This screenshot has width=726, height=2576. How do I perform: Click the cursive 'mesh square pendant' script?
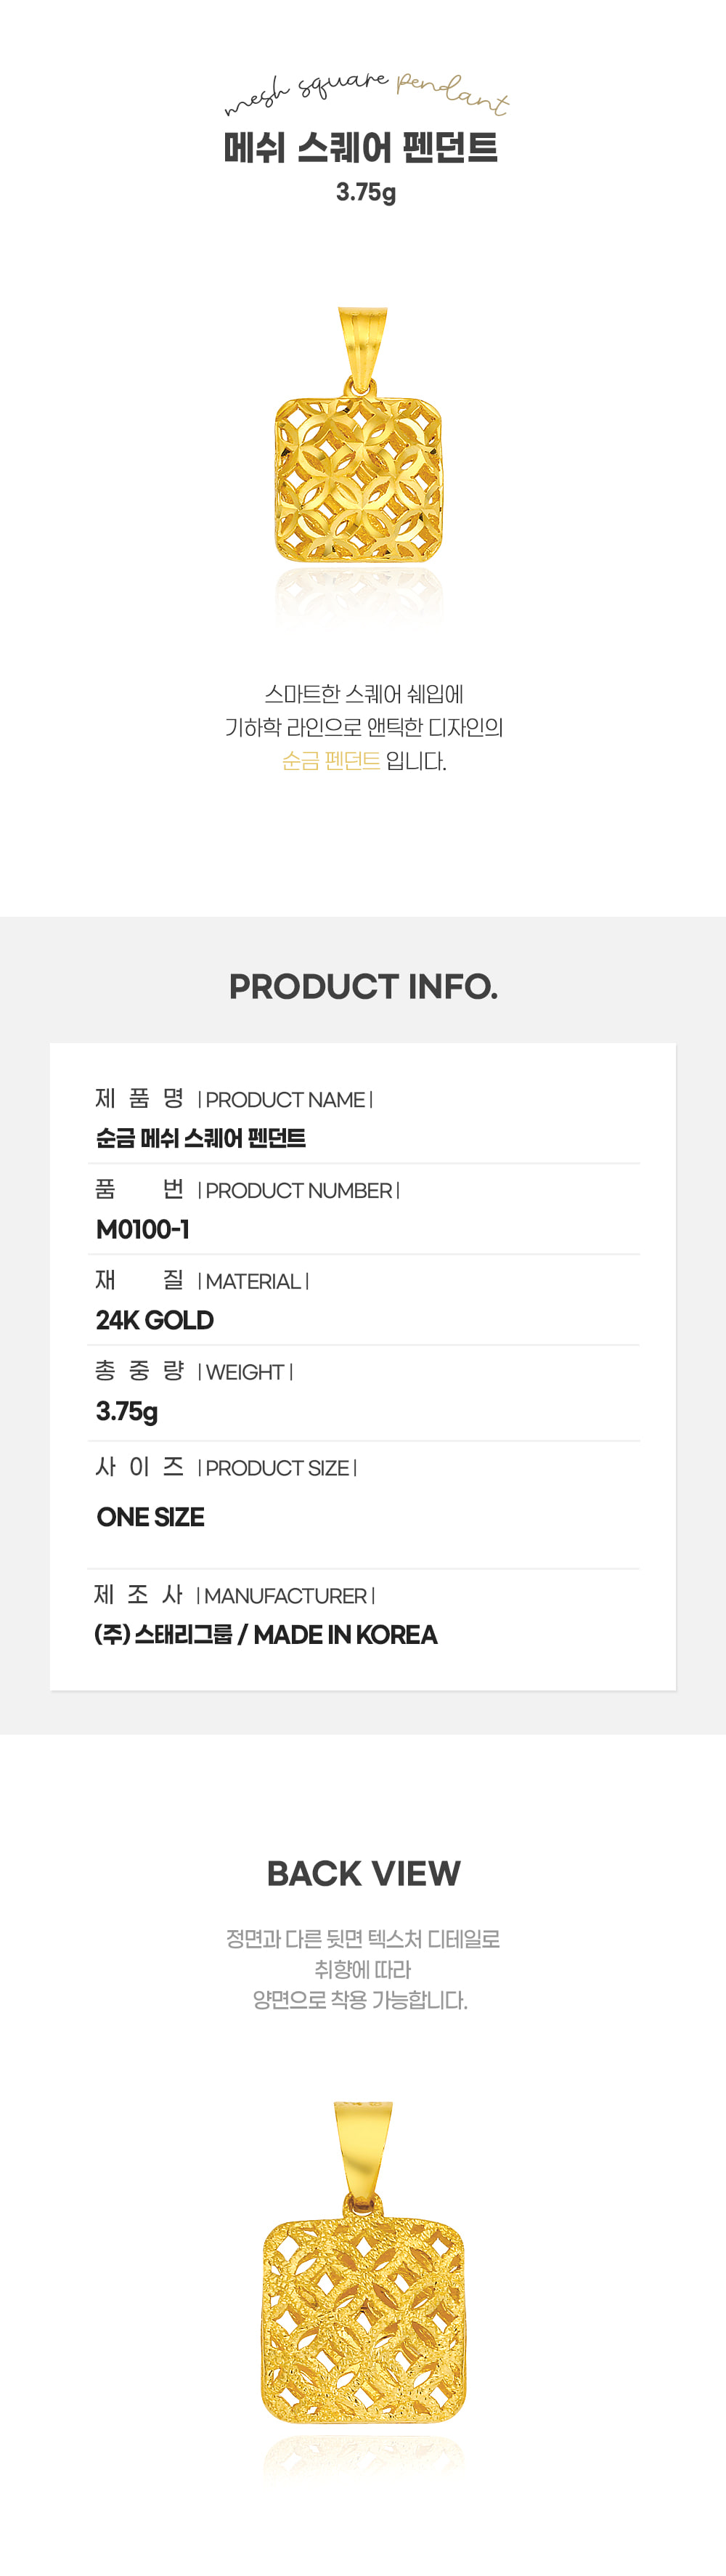(x=367, y=92)
